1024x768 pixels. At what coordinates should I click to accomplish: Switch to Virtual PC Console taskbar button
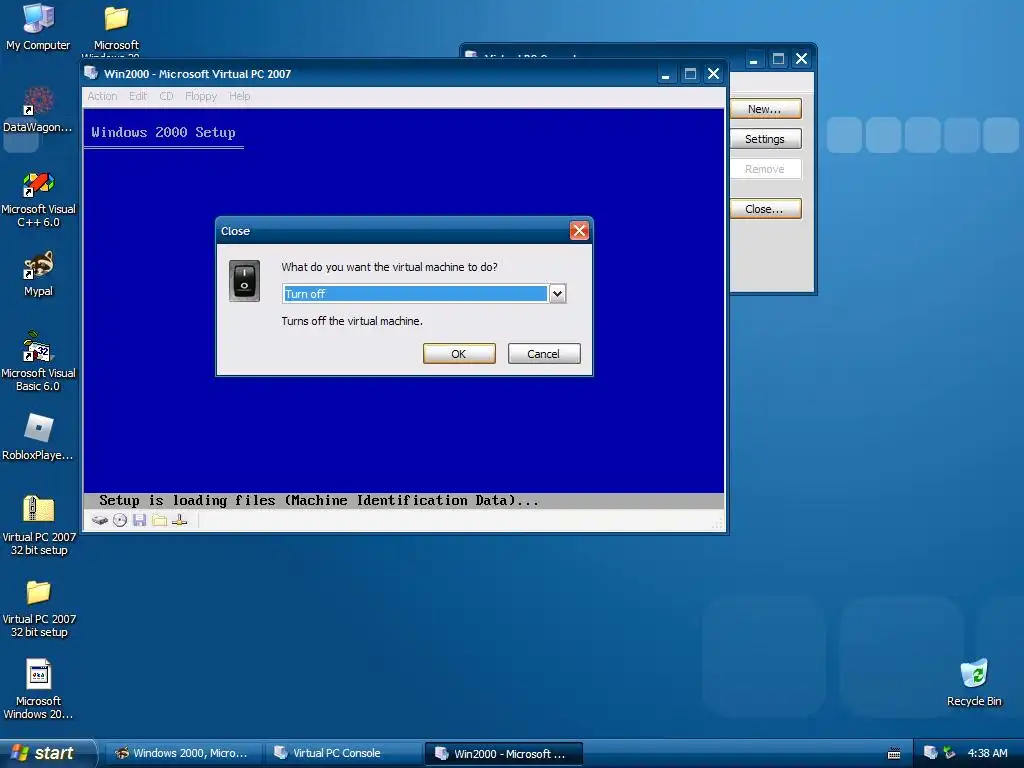click(343, 753)
